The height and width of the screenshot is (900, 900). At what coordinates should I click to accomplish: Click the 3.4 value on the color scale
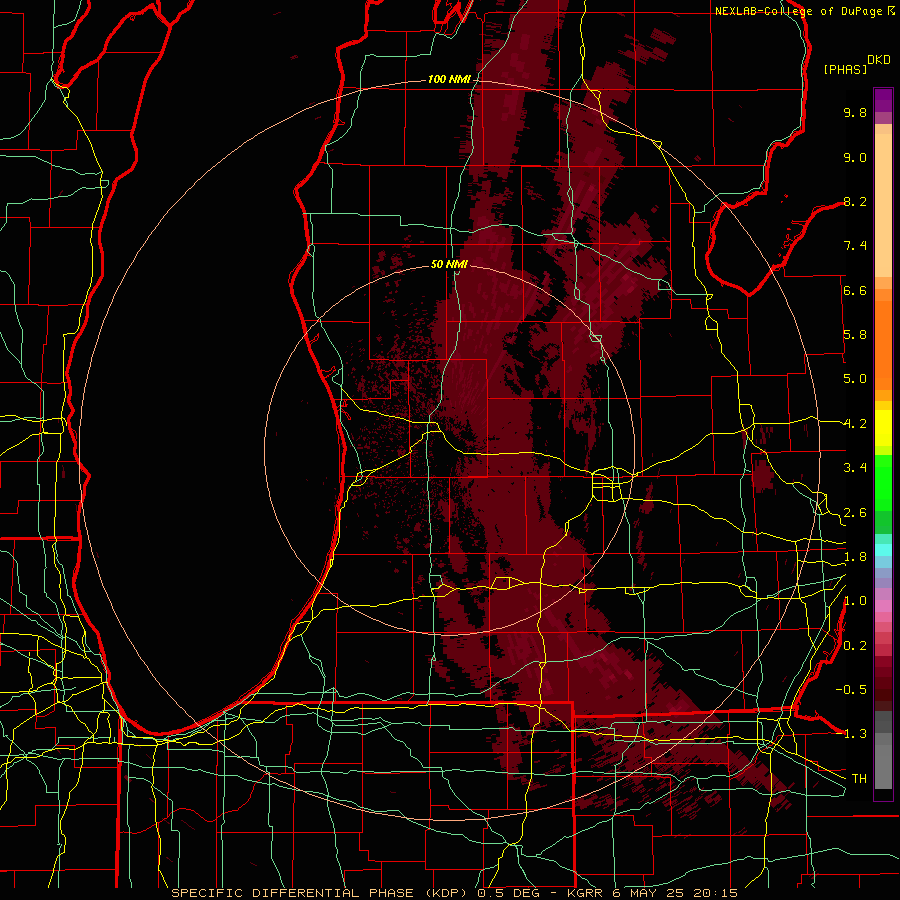point(855,468)
